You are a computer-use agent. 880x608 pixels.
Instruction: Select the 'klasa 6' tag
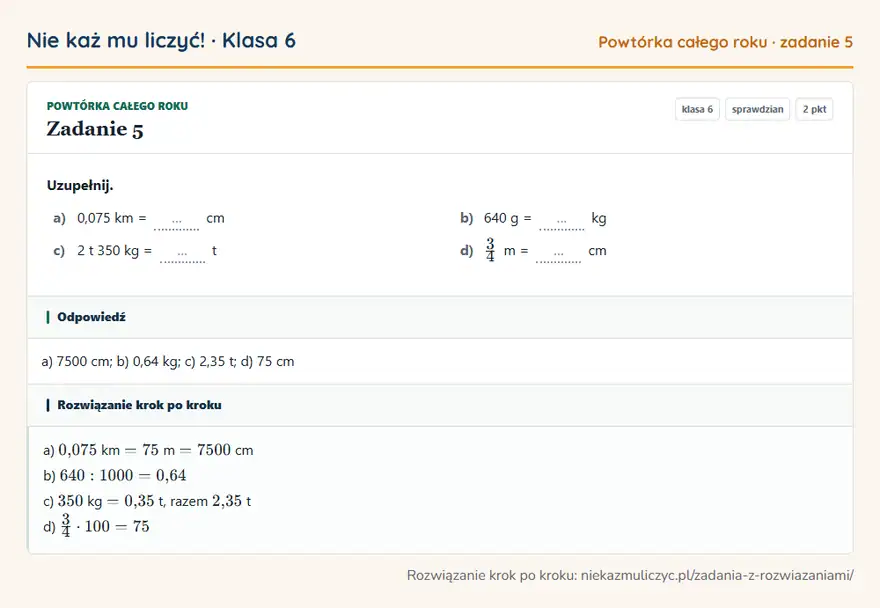(x=697, y=109)
